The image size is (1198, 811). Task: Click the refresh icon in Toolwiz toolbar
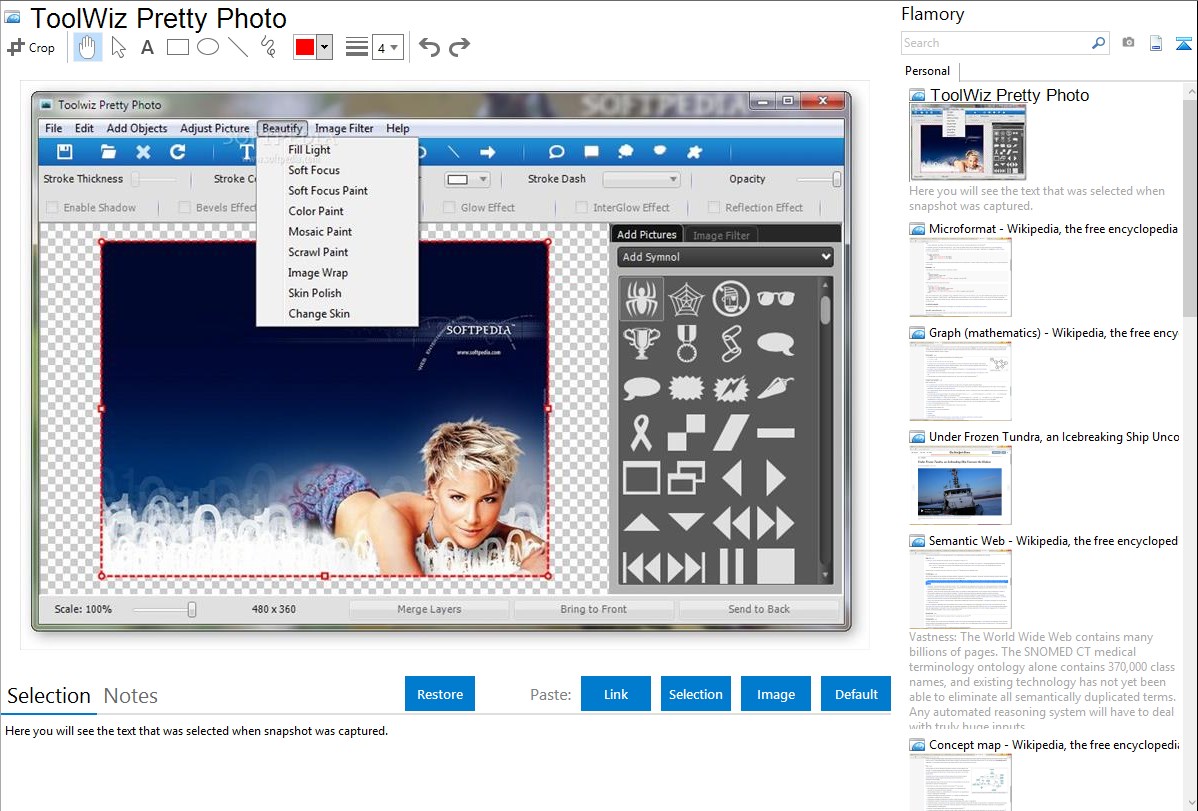click(x=177, y=151)
